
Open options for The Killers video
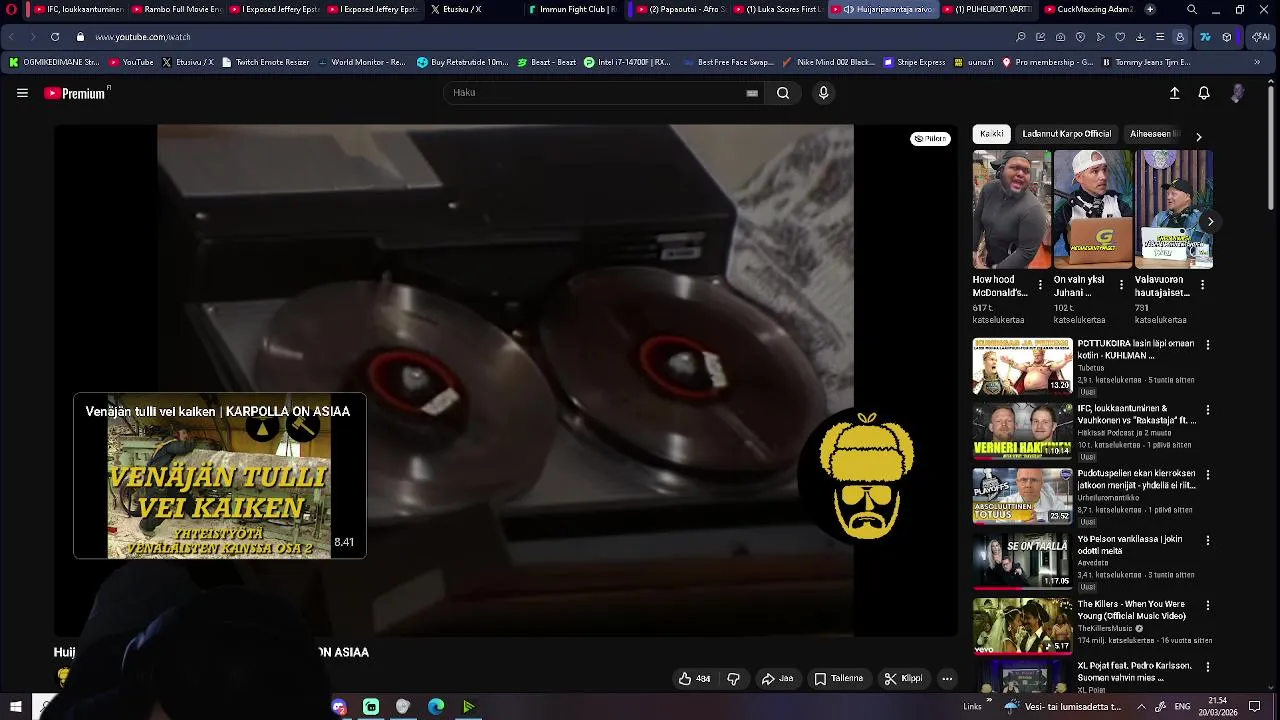pos(1208,606)
